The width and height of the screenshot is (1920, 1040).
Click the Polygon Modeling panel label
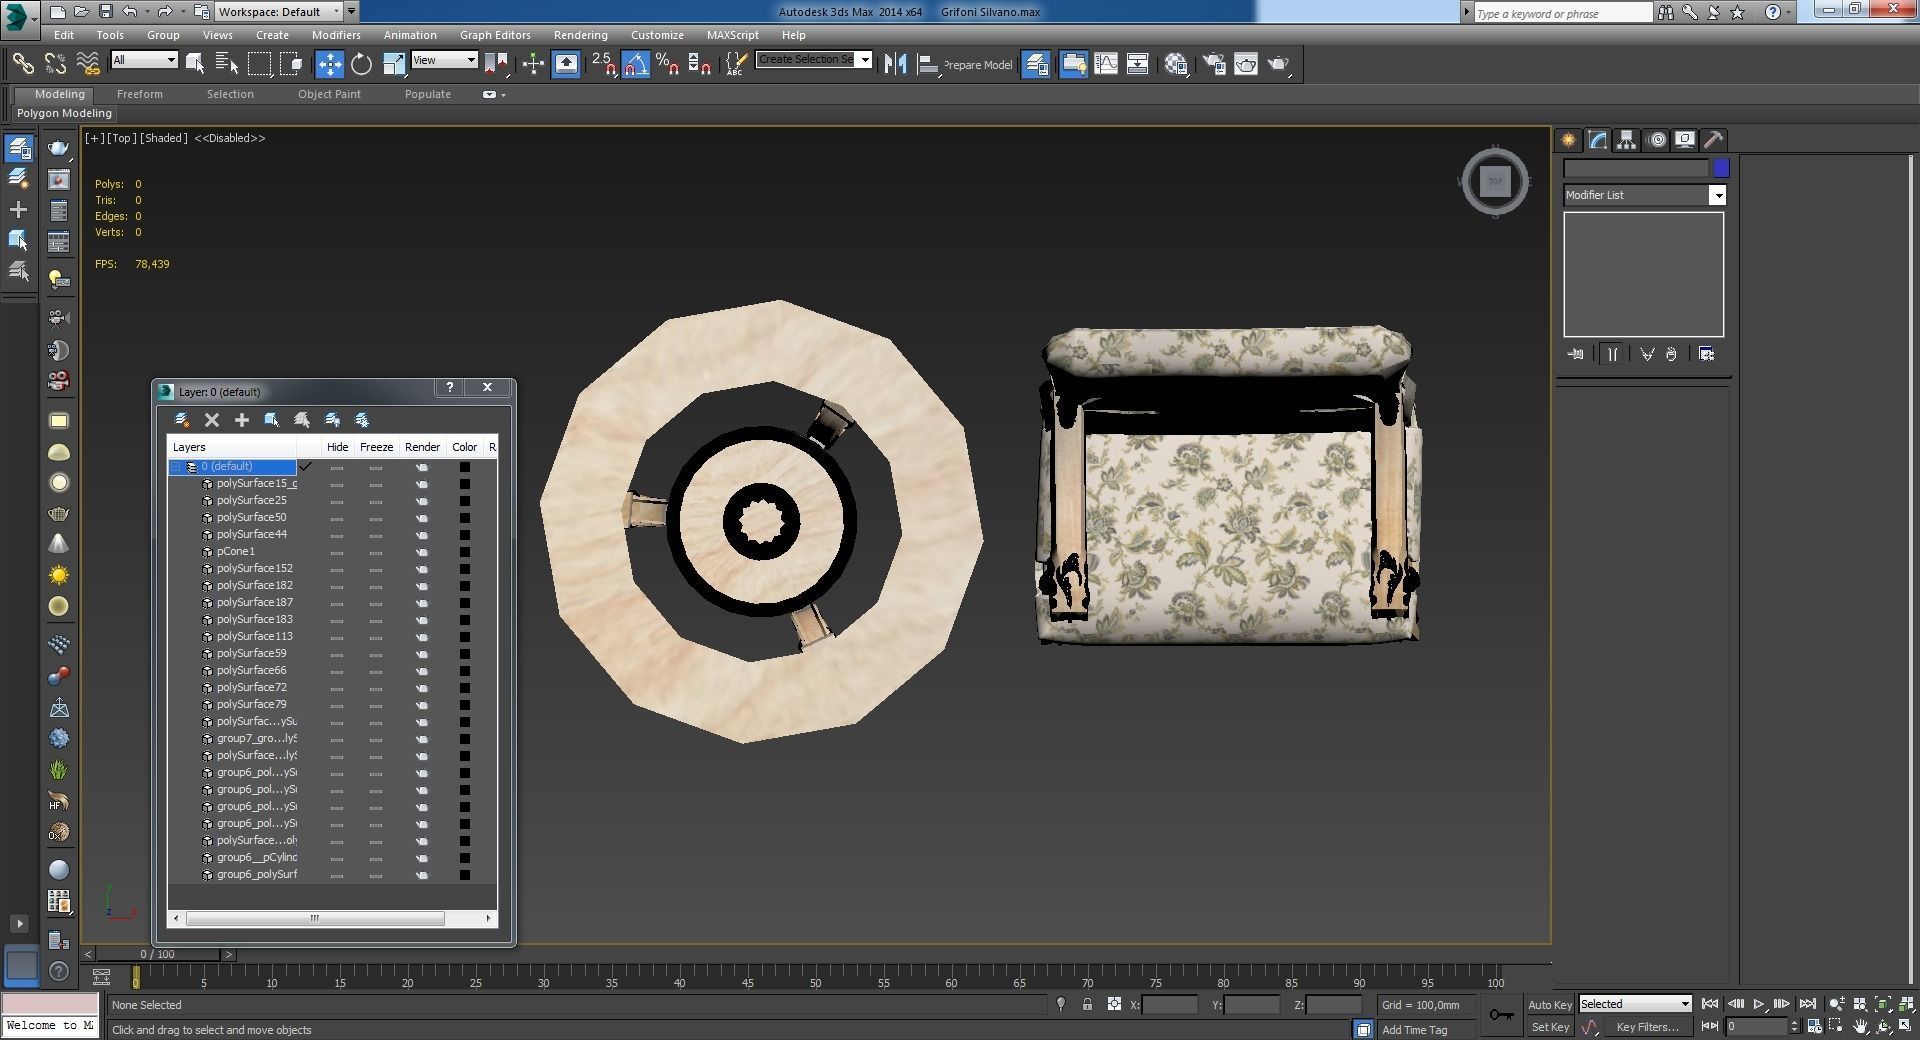pos(64,113)
